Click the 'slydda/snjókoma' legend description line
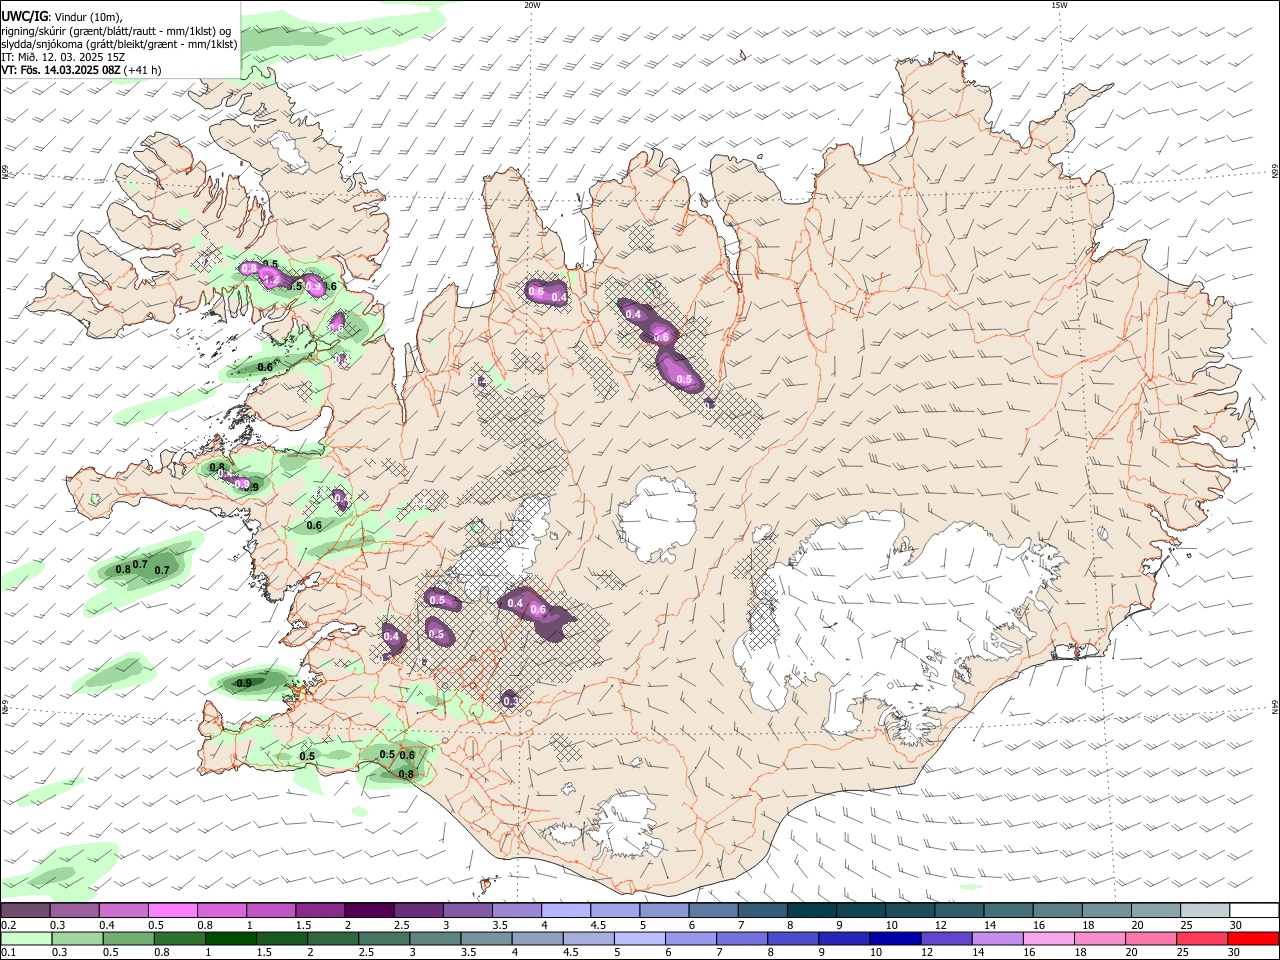The image size is (1280, 960). (119, 44)
